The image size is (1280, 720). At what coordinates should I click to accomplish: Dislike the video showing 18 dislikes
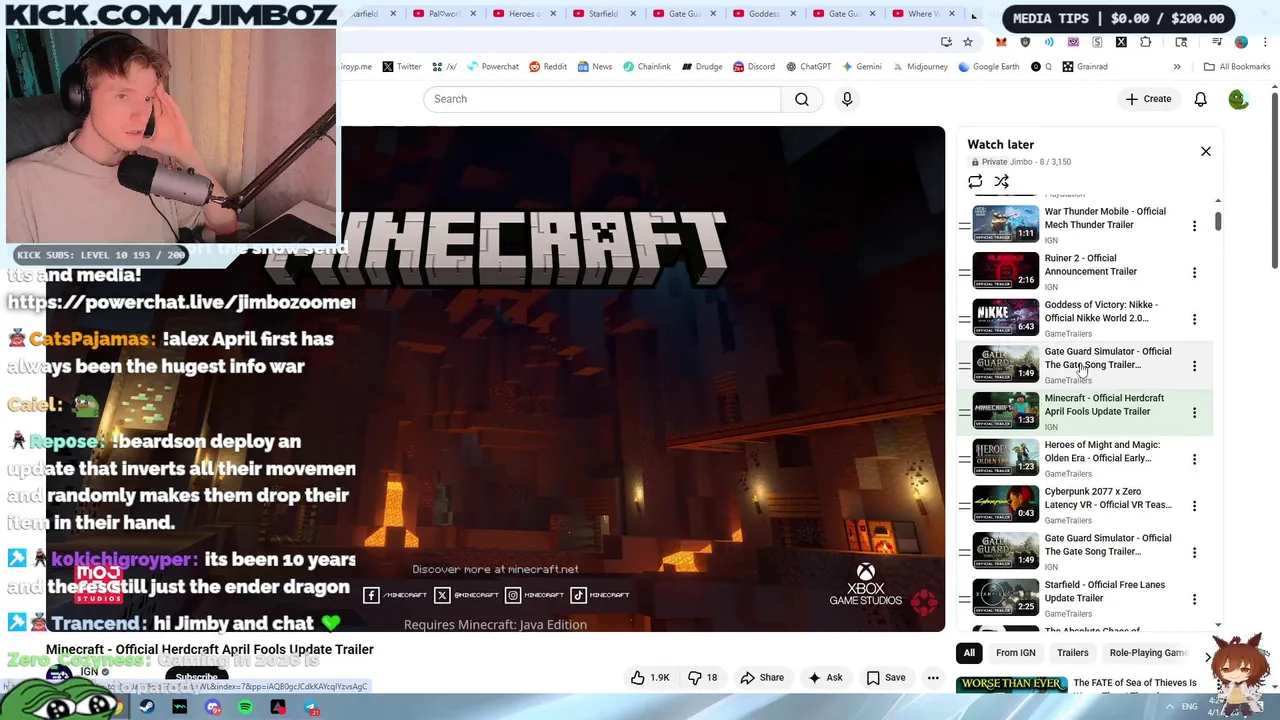point(703,677)
